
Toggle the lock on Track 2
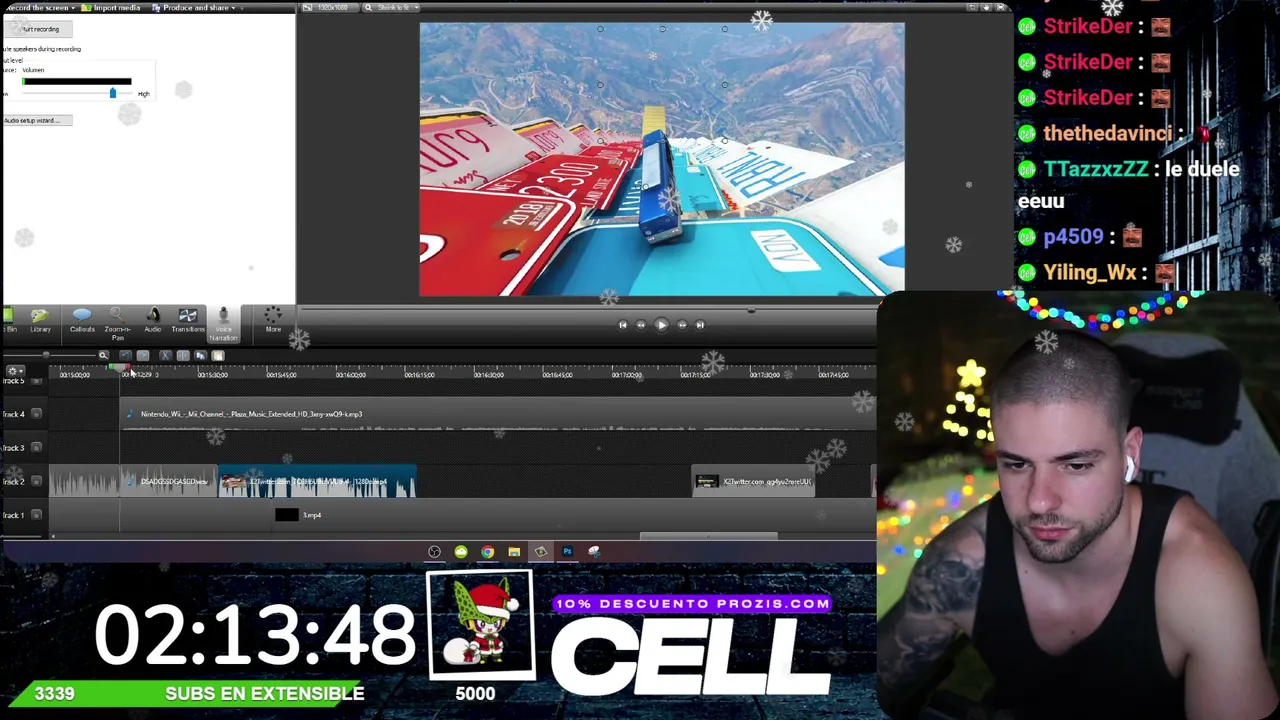coord(37,481)
